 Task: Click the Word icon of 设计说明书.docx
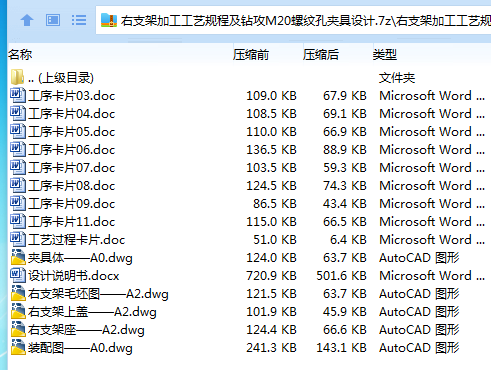(x=18, y=275)
